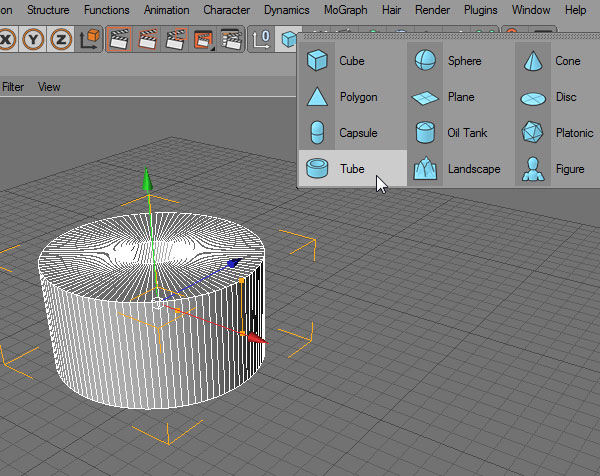600x476 pixels.
Task: Toggle Z axis lock
Action: pos(60,39)
